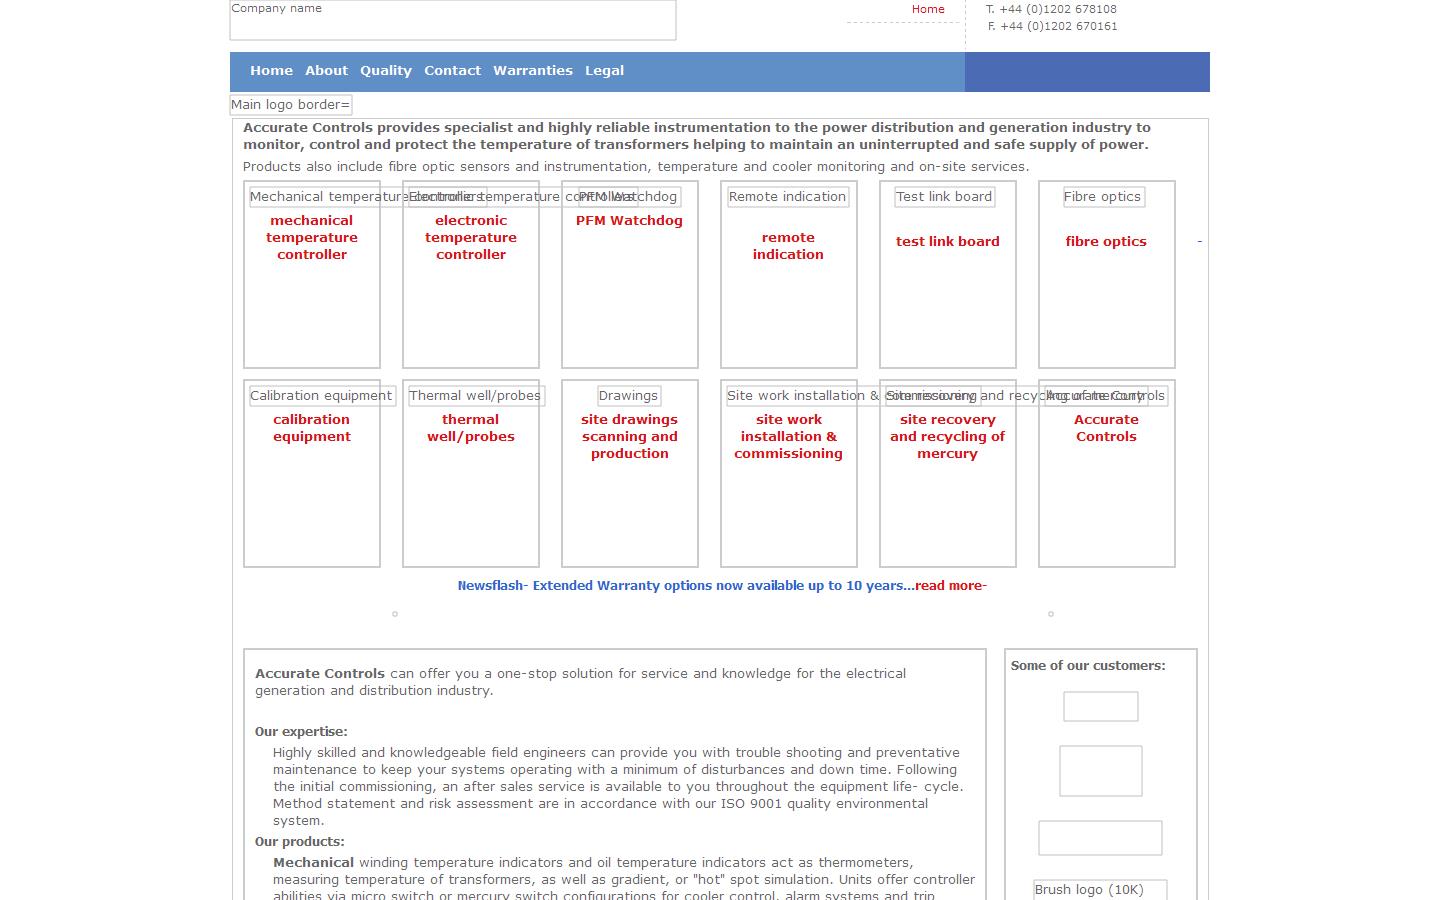Click the Accurate Controls tile

[1106, 428]
